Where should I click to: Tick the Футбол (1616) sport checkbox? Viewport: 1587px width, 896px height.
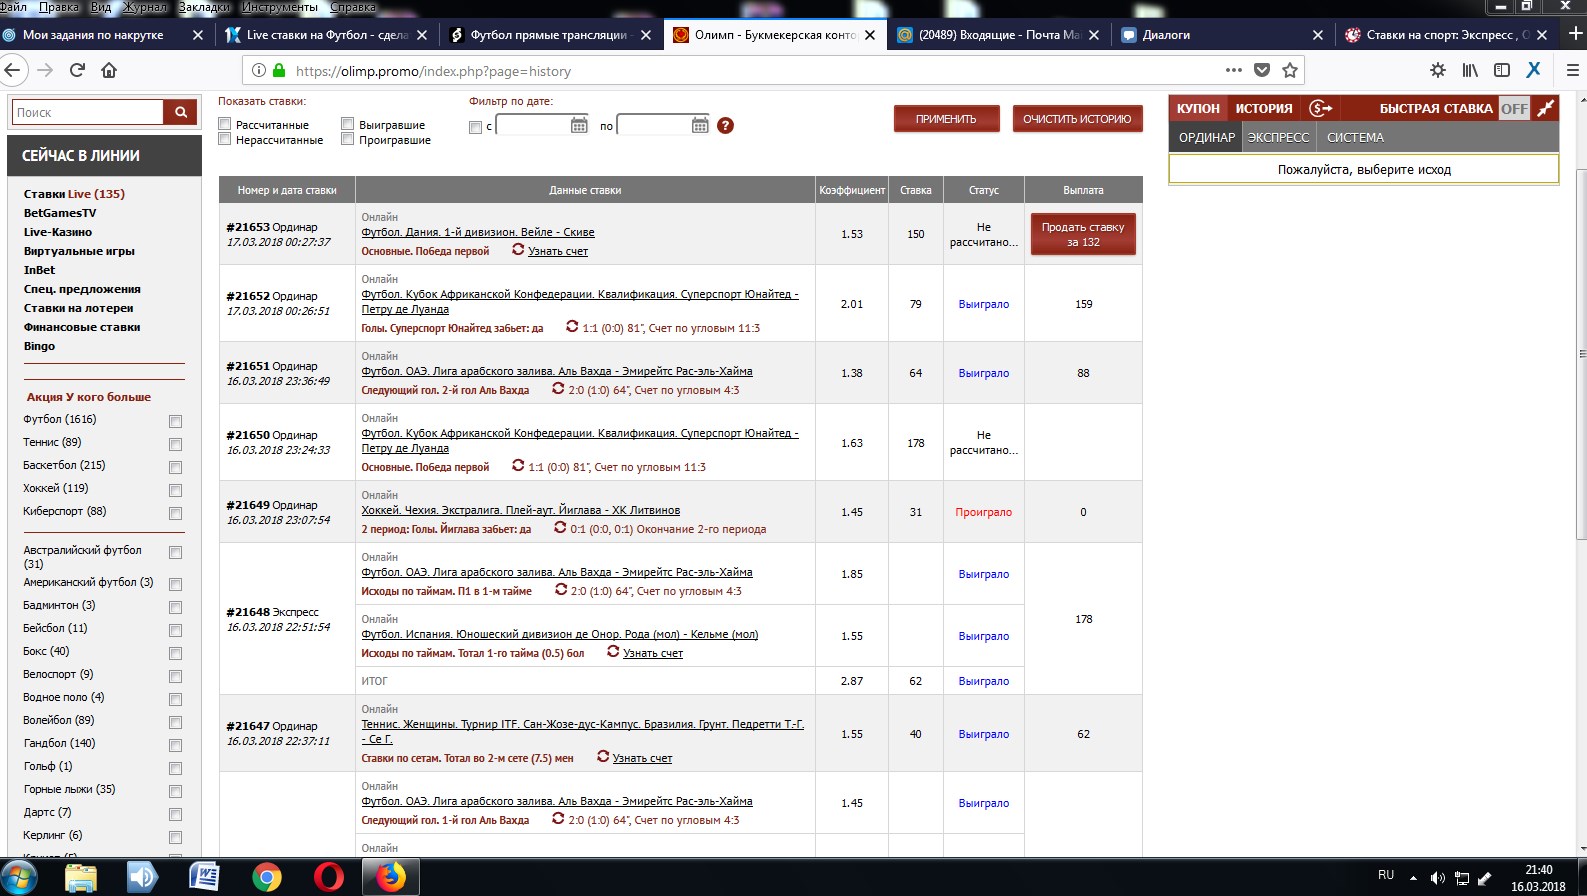click(x=176, y=421)
